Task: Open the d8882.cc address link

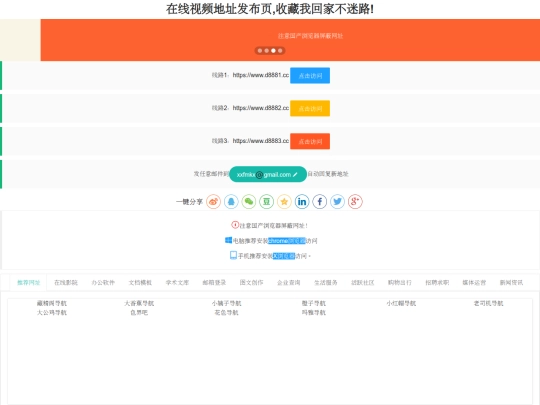Action: point(261,108)
